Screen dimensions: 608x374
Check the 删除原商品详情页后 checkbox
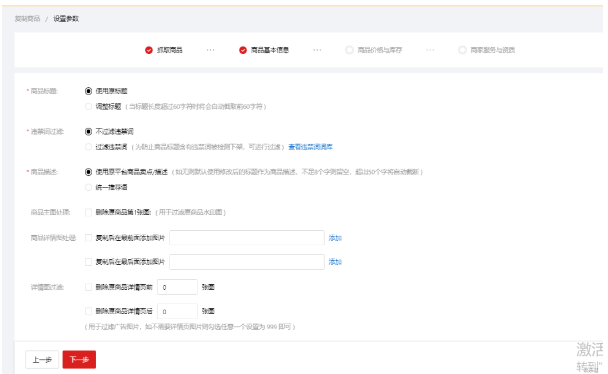click(88, 311)
